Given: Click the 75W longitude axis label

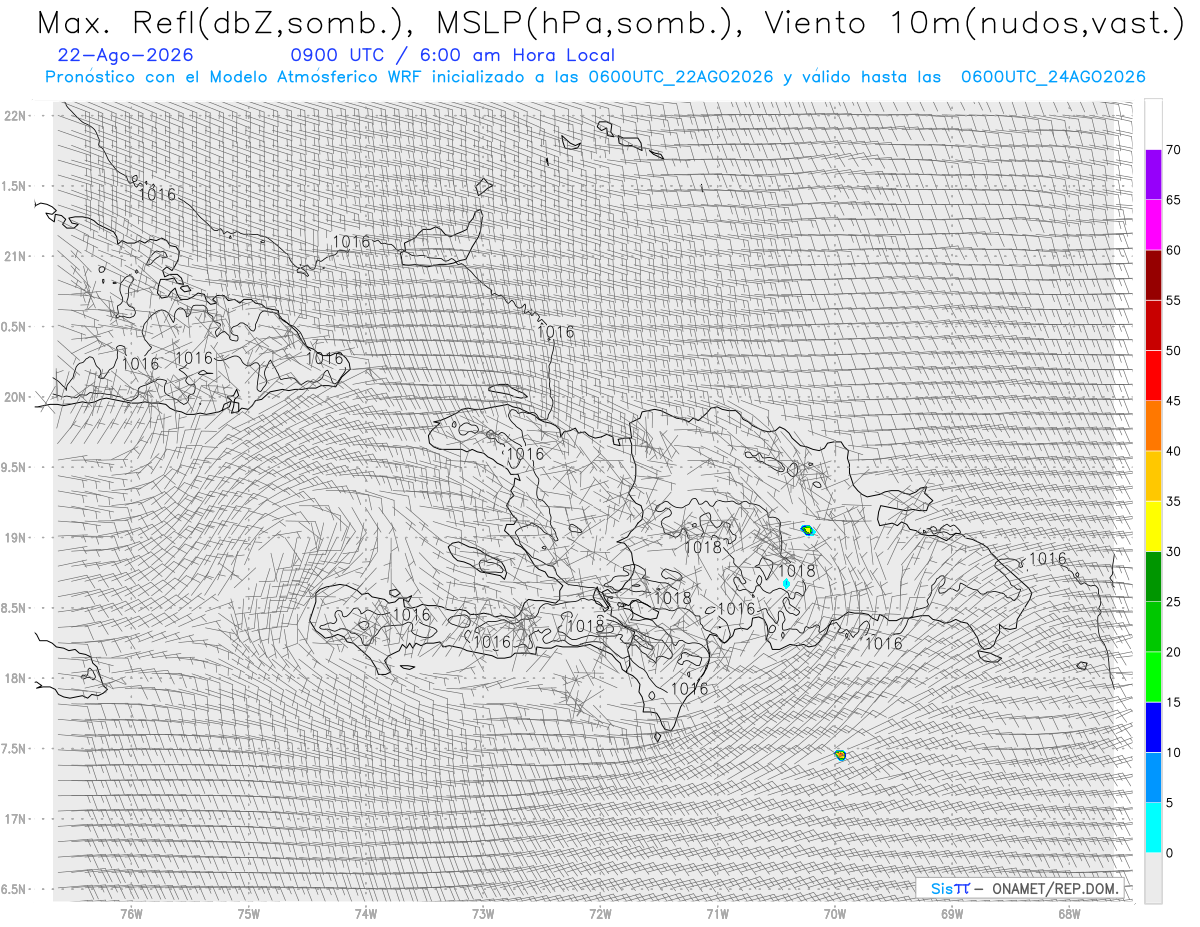Looking at the screenshot, I should (x=249, y=913).
